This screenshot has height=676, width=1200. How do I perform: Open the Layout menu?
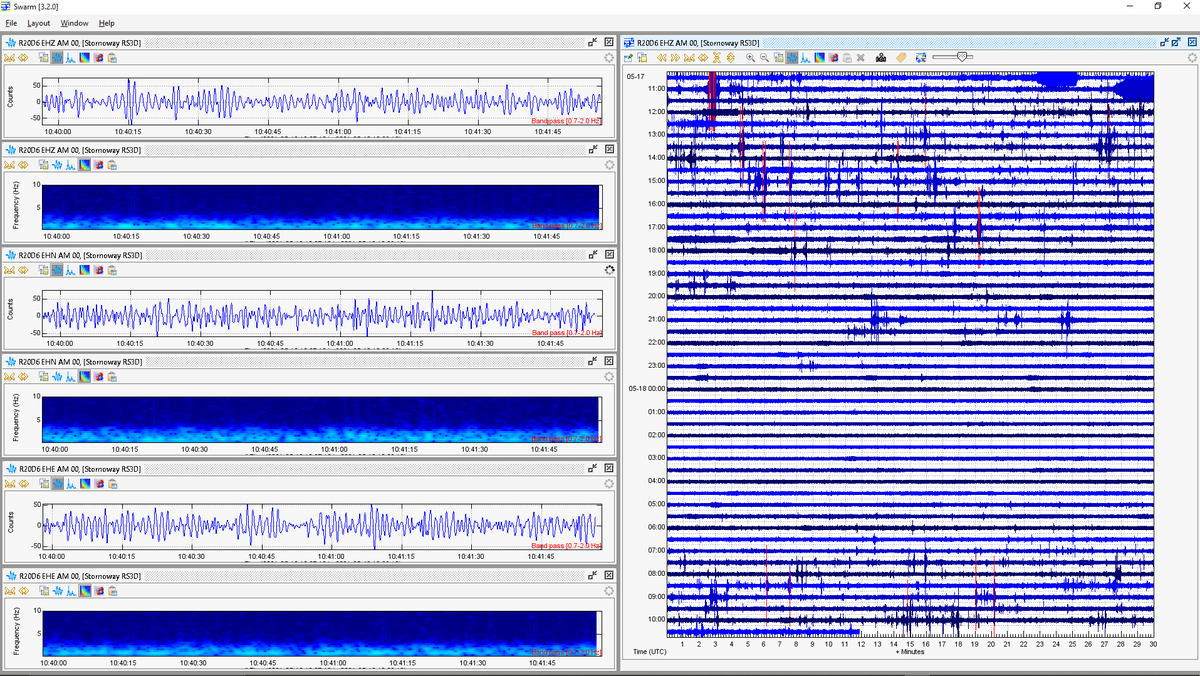pyautogui.click(x=39, y=22)
